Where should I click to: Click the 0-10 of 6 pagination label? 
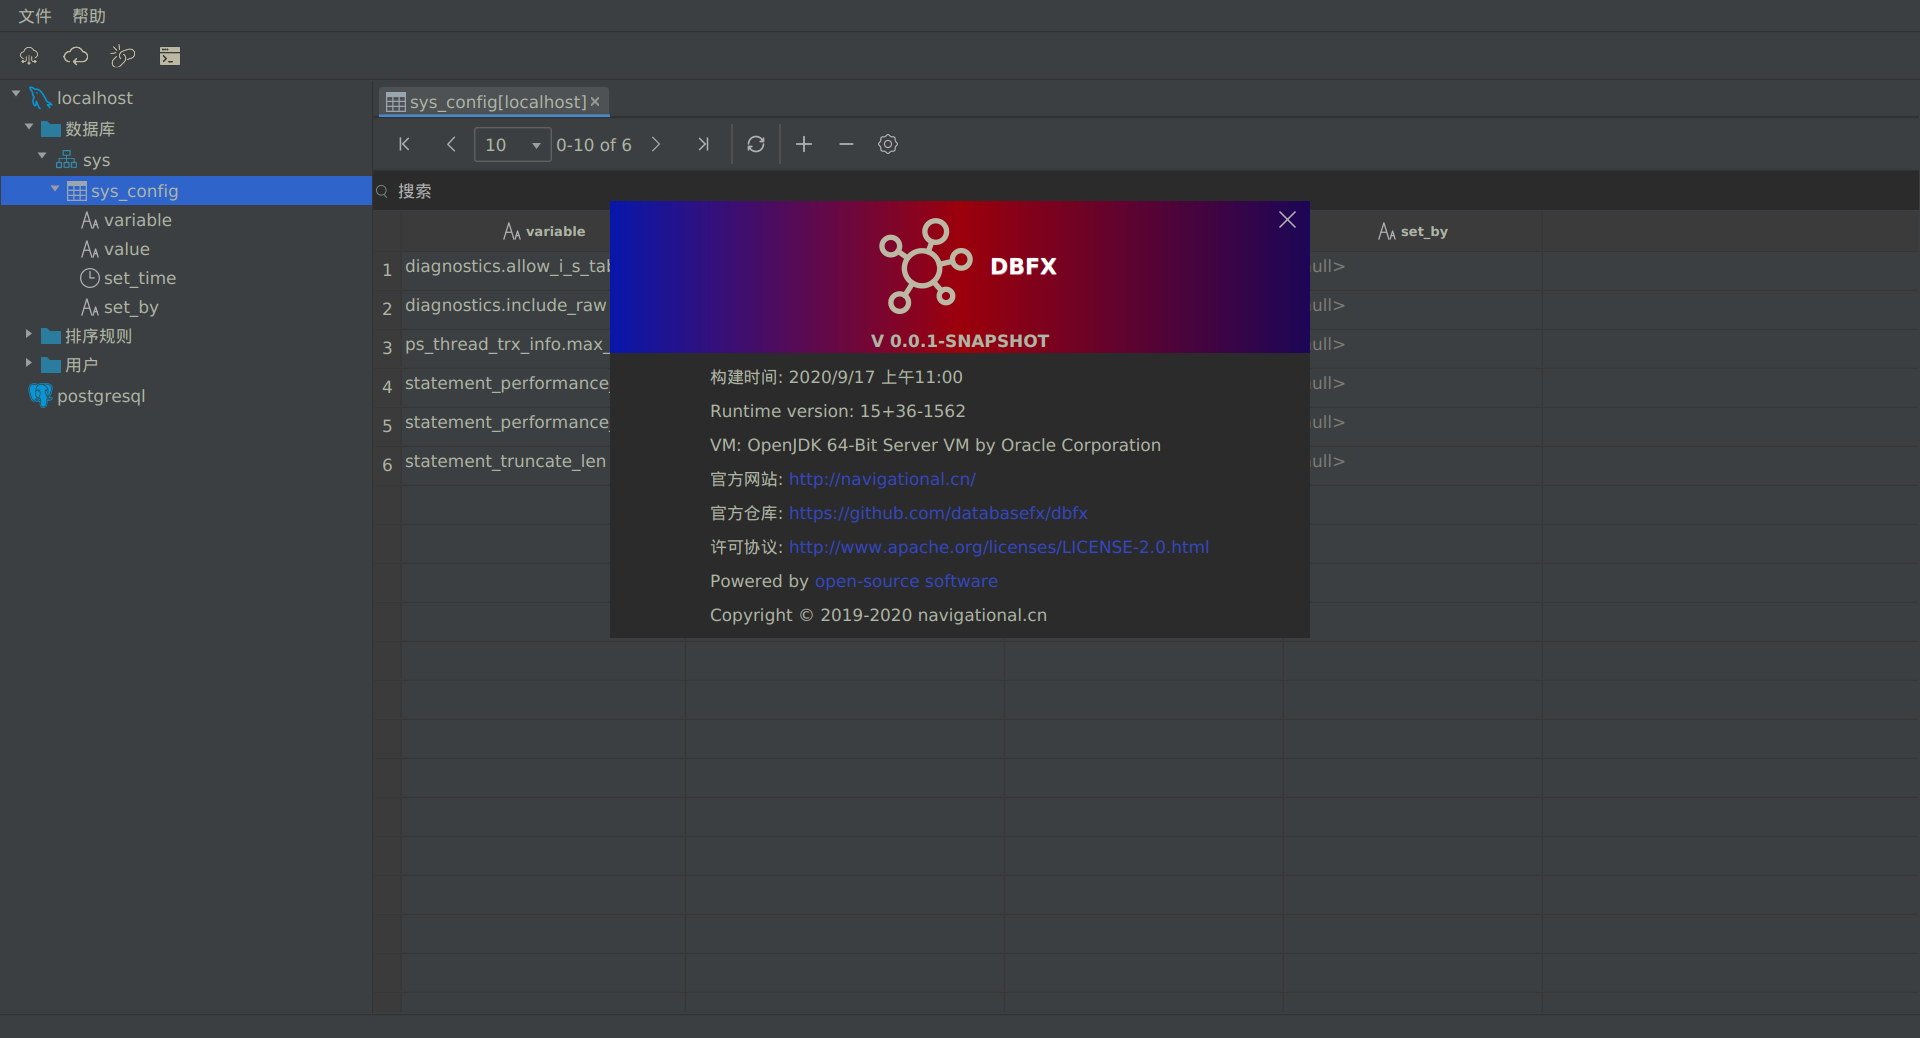click(x=594, y=145)
